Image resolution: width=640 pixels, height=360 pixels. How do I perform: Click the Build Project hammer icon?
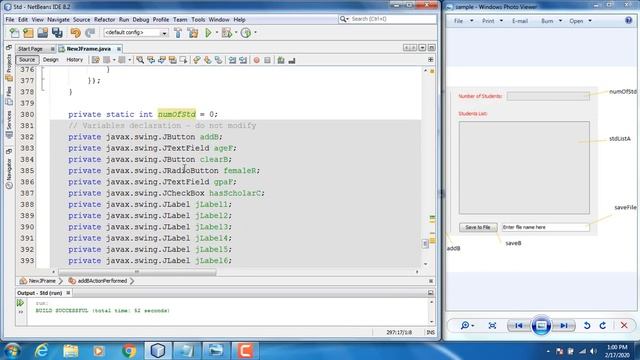178,33
